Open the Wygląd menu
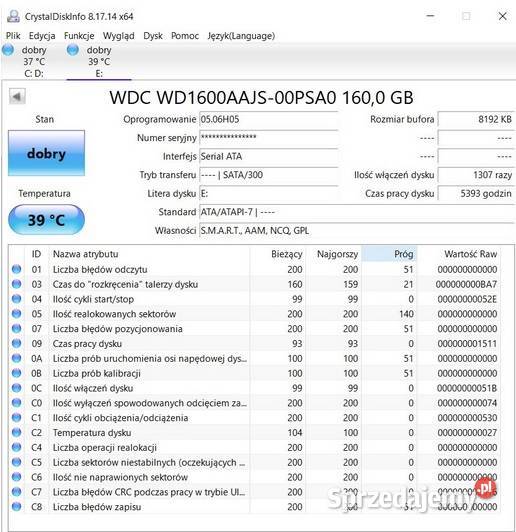The height and width of the screenshot is (532, 516). (118, 36)
